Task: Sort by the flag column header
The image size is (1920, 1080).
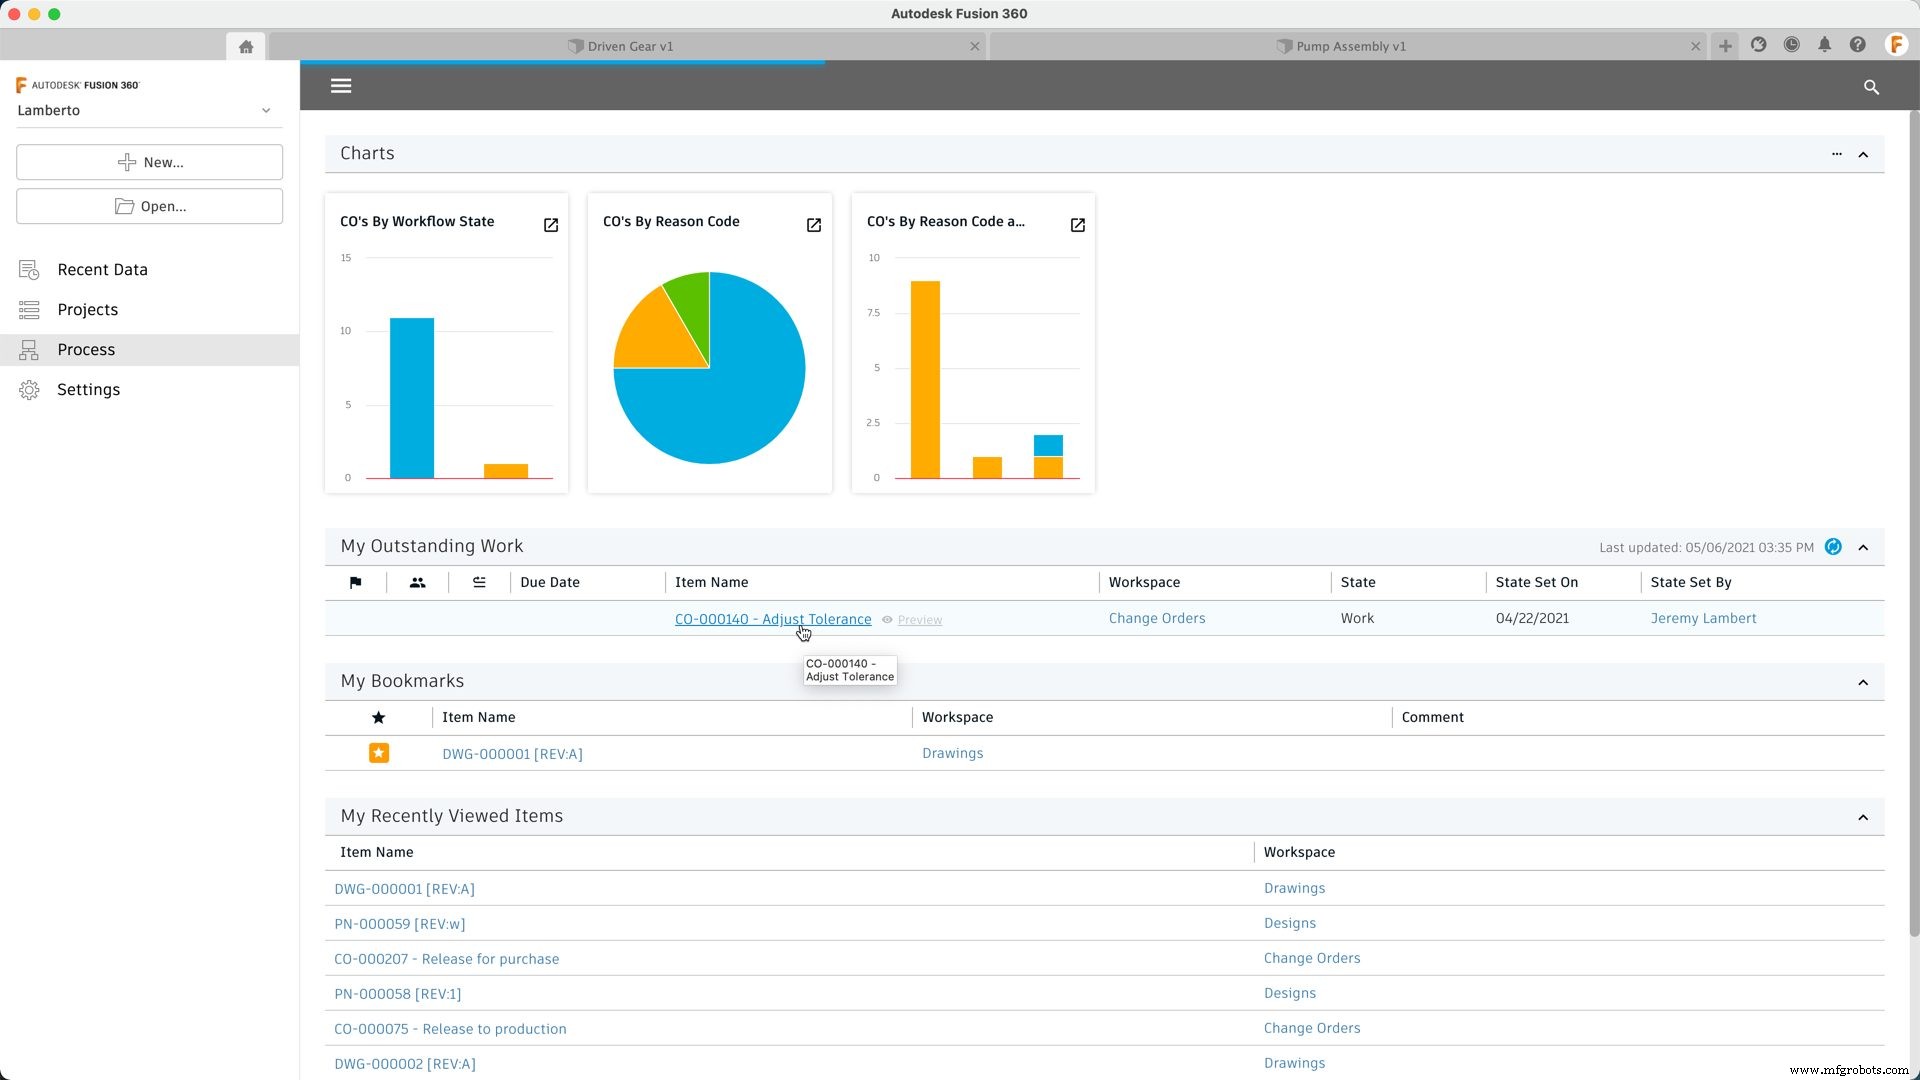Action: (x=355, y=582)
